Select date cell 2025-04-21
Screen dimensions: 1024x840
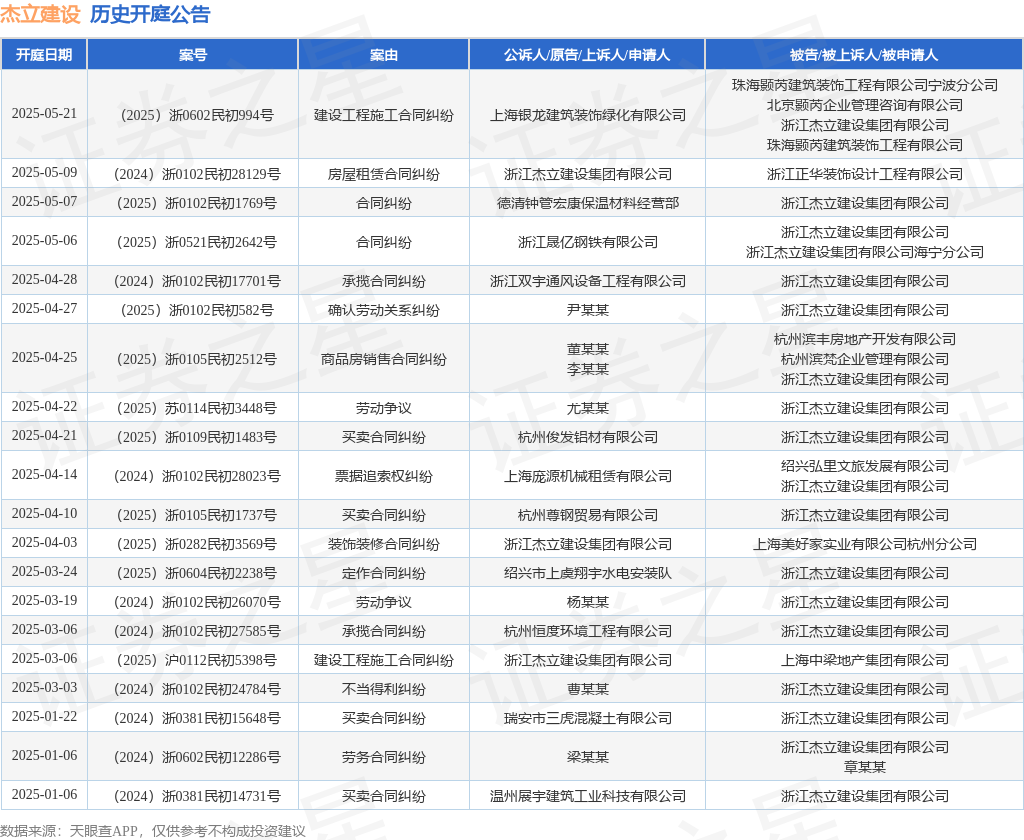44,436
